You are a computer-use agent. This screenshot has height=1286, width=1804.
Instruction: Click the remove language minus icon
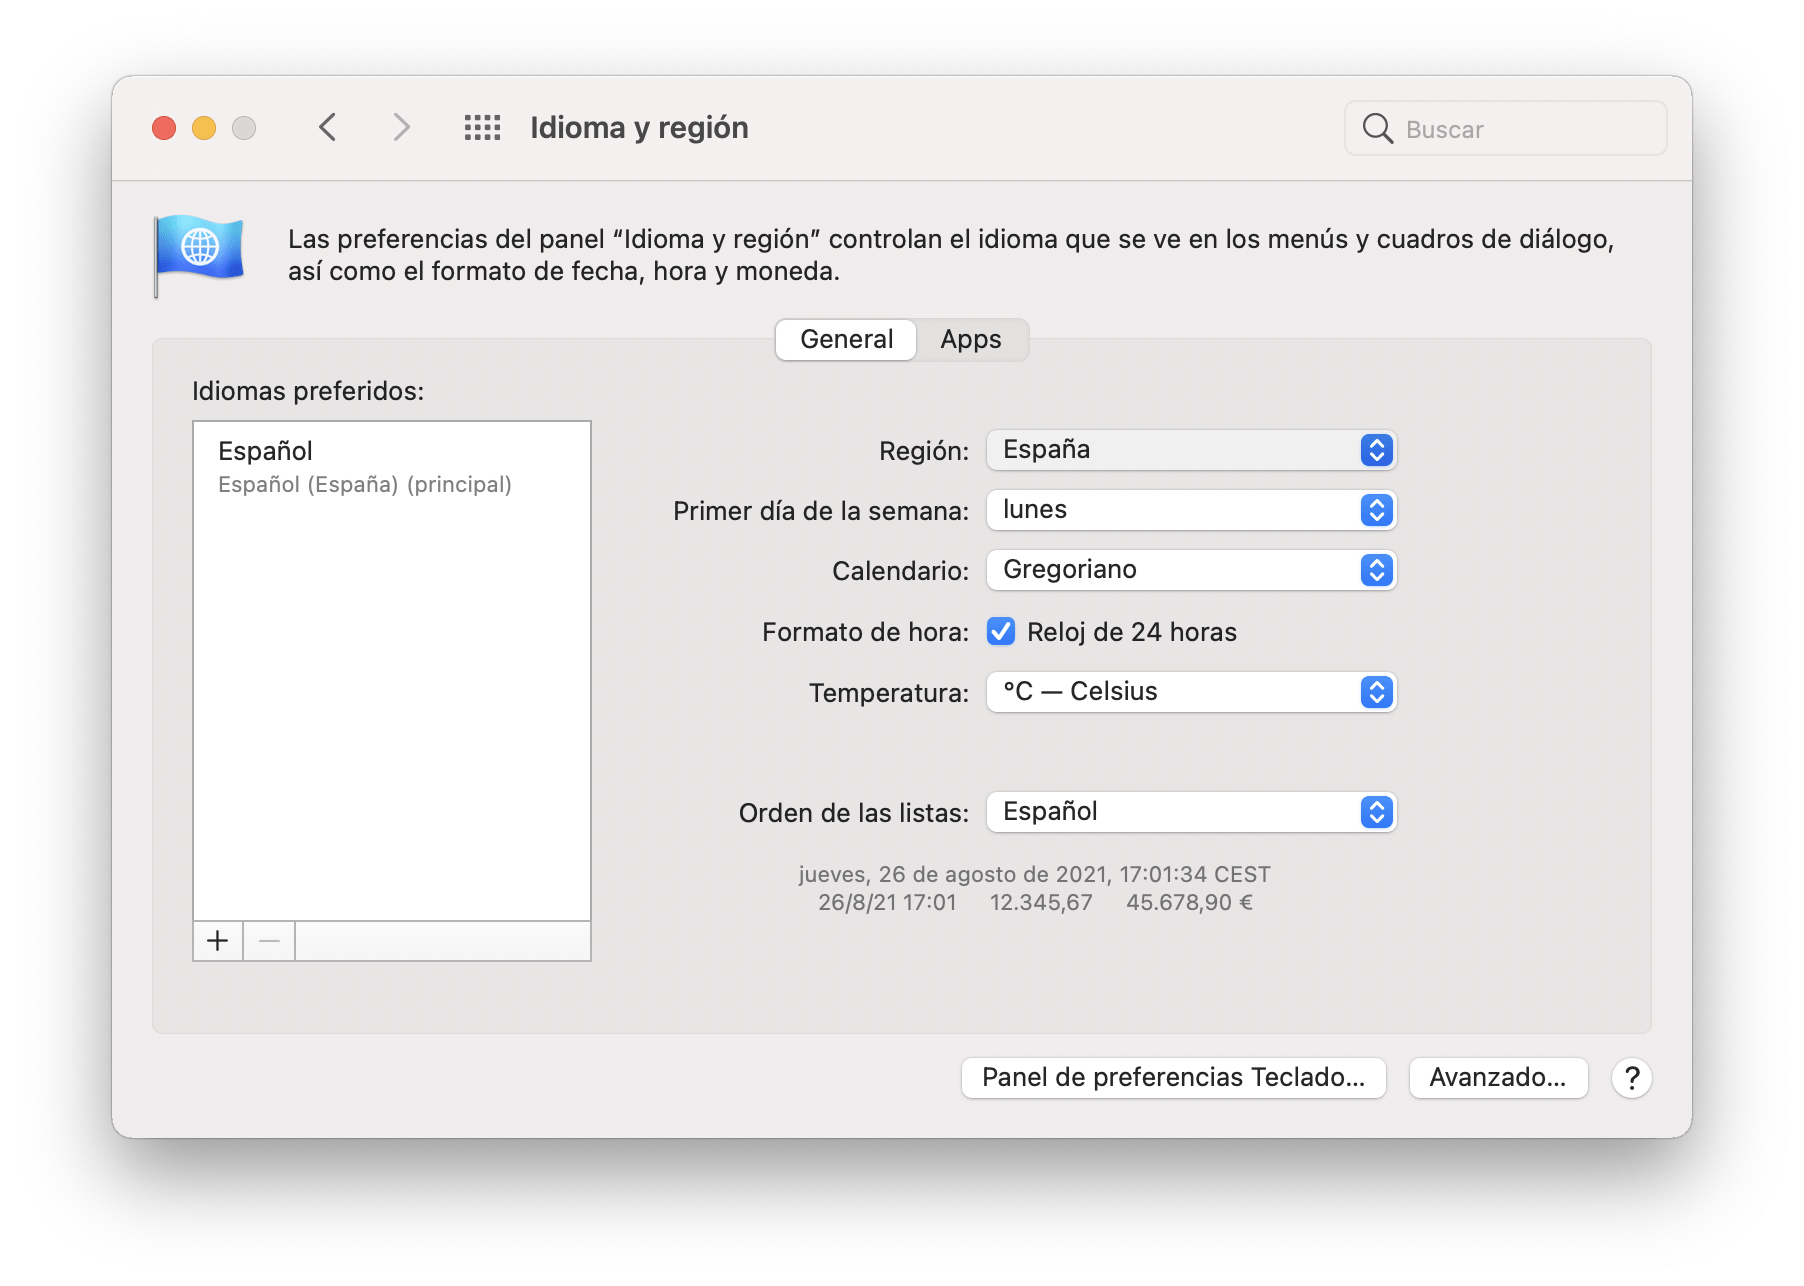pos(268,940)
